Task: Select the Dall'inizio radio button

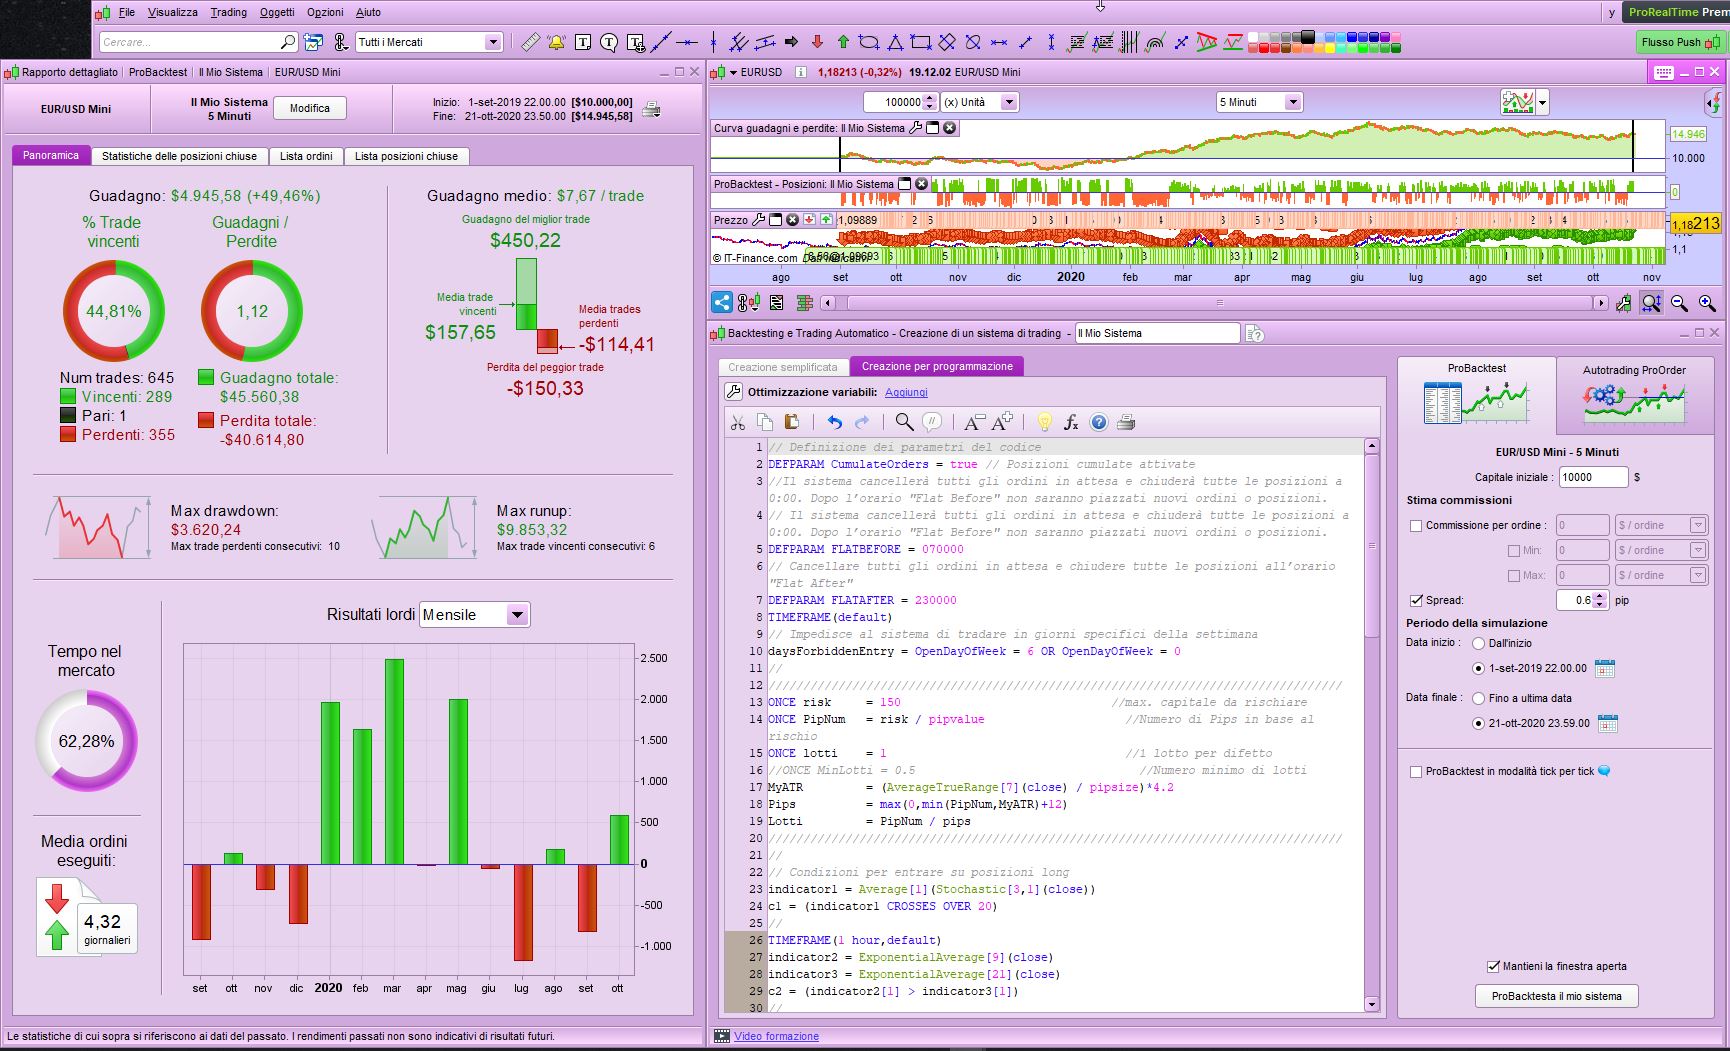Action: click(1478, 643)
